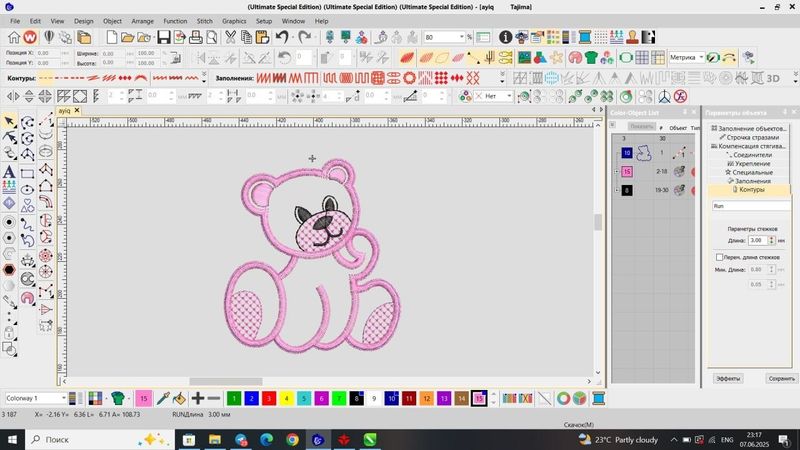800x450 pixels.
Task: Click the circular color wheel icon at bottom
Action: 563,398
